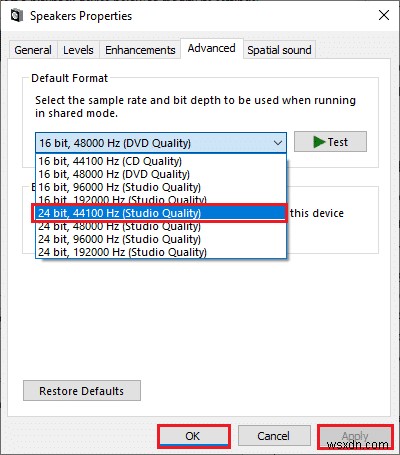This screenshot has height=455, width=400.
Task: Choose 16 bit, 44100 Hz (CD Quality)
Action: 161,161
